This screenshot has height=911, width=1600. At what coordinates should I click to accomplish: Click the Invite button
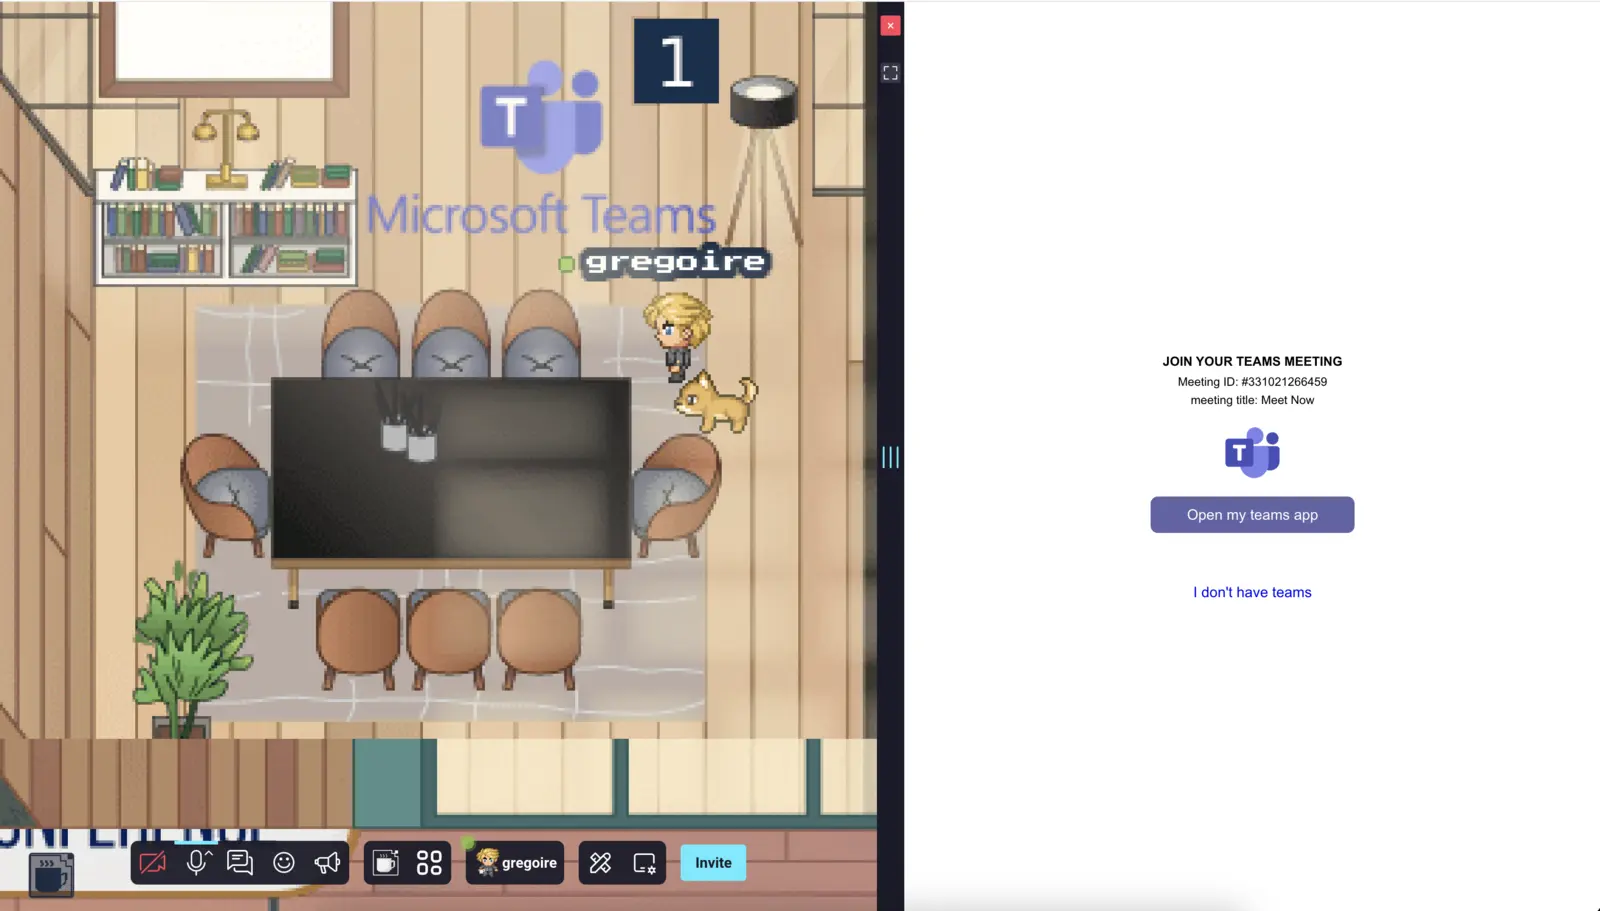pyautogui.click(x=713, y=863)
